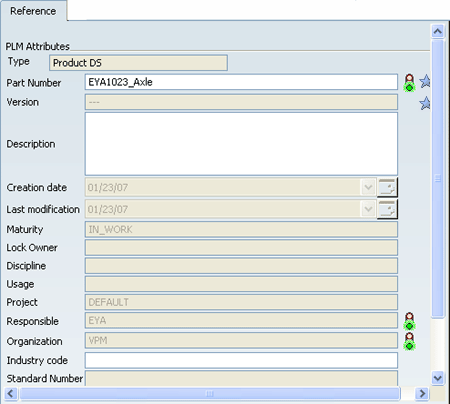Click the star icon next to Part Number
Viewport: 450px width, 404px height.
[x=425, y=81]
